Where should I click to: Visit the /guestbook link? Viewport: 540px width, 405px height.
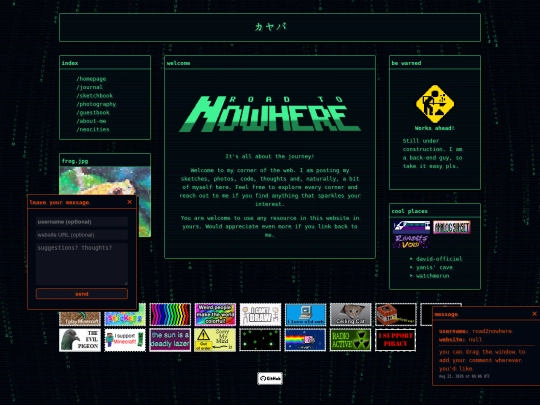pos(93,113)
